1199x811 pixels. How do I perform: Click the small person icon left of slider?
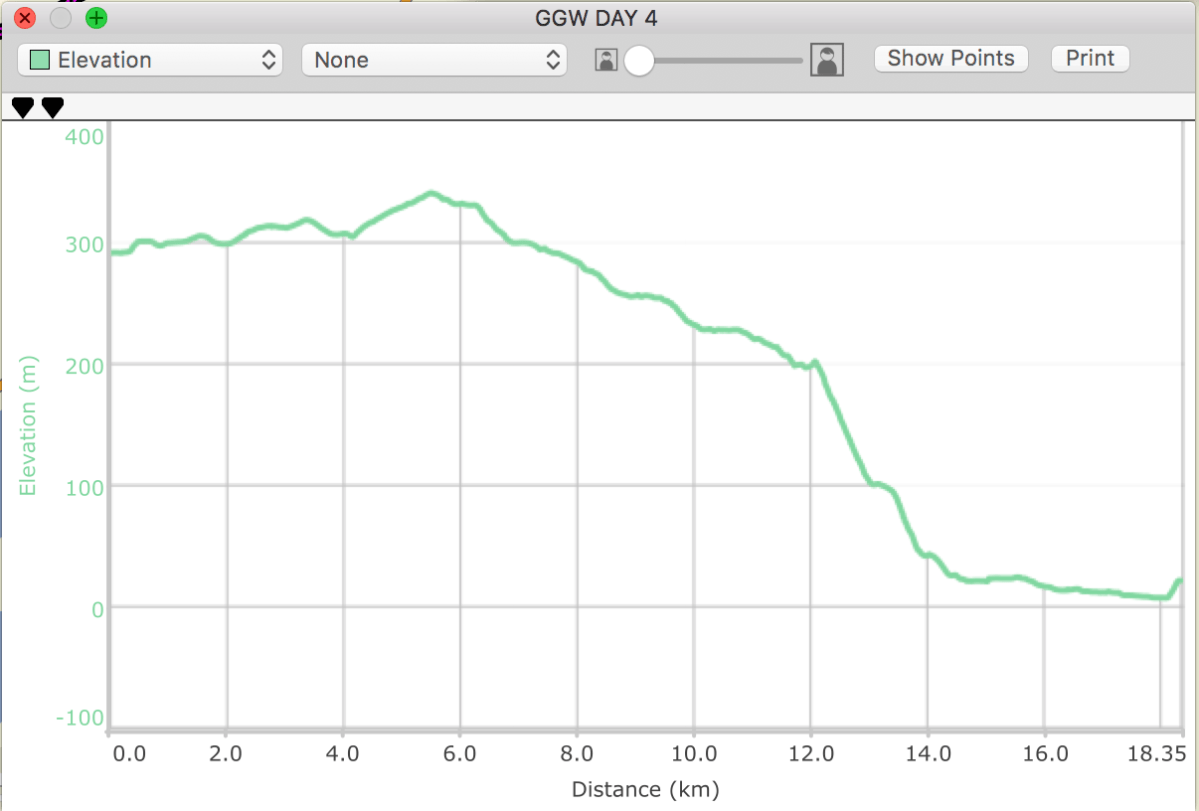point(606,60)
